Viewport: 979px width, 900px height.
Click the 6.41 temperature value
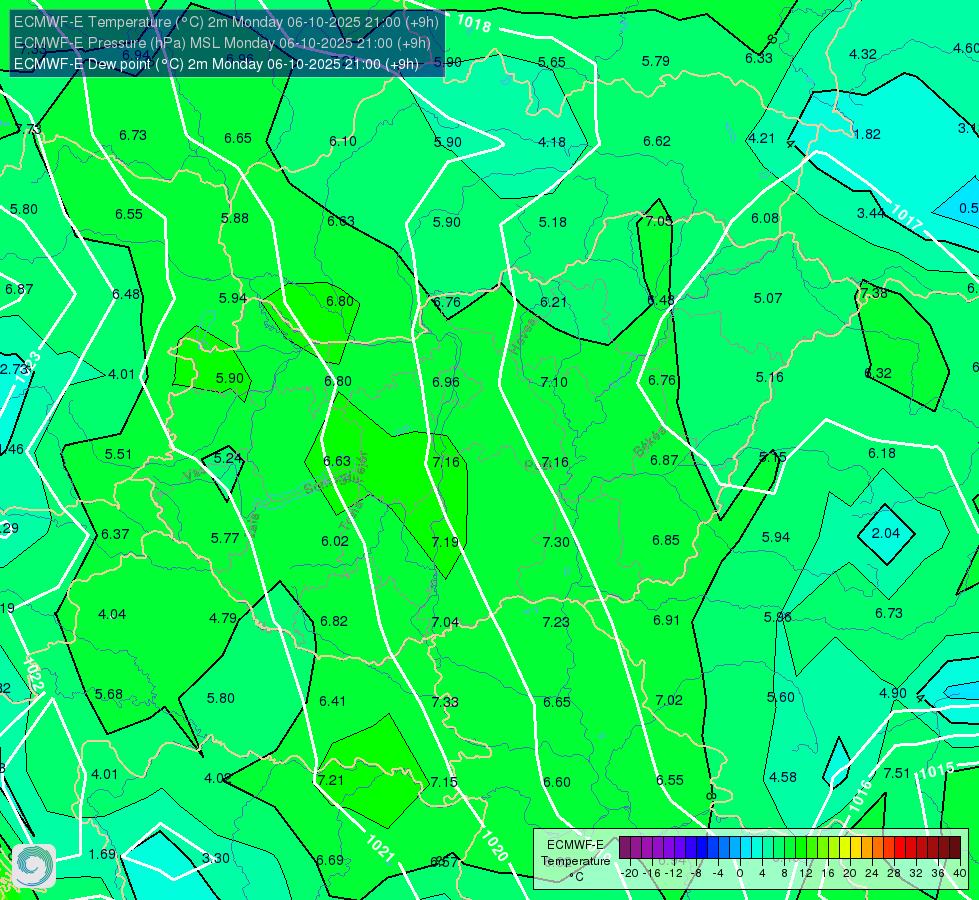tap(333, 701)
